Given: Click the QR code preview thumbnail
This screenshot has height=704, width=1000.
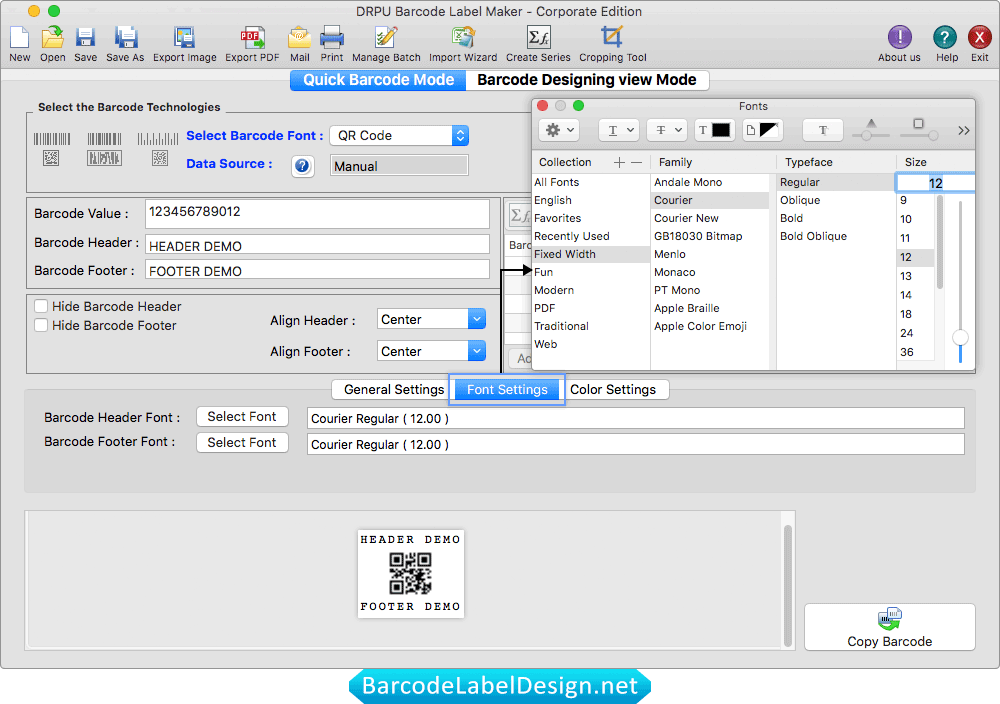Looking at the screenshot, I should pyautogui.click(x=411, y=573).
